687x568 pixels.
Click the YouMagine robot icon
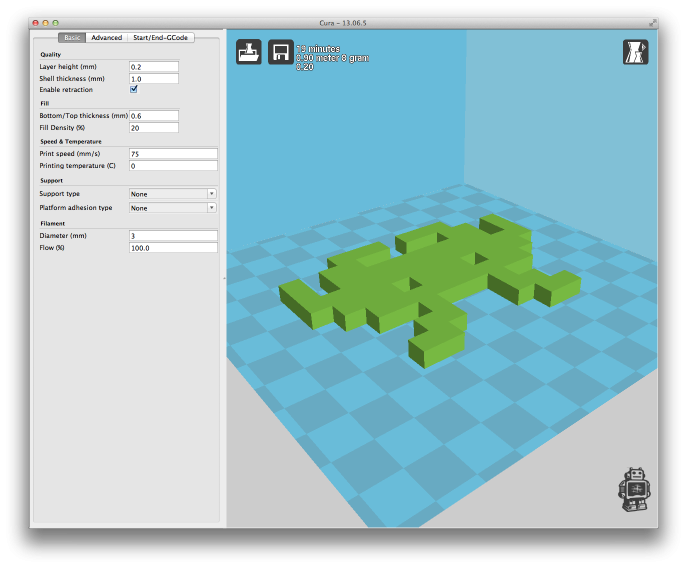[634, 490]
